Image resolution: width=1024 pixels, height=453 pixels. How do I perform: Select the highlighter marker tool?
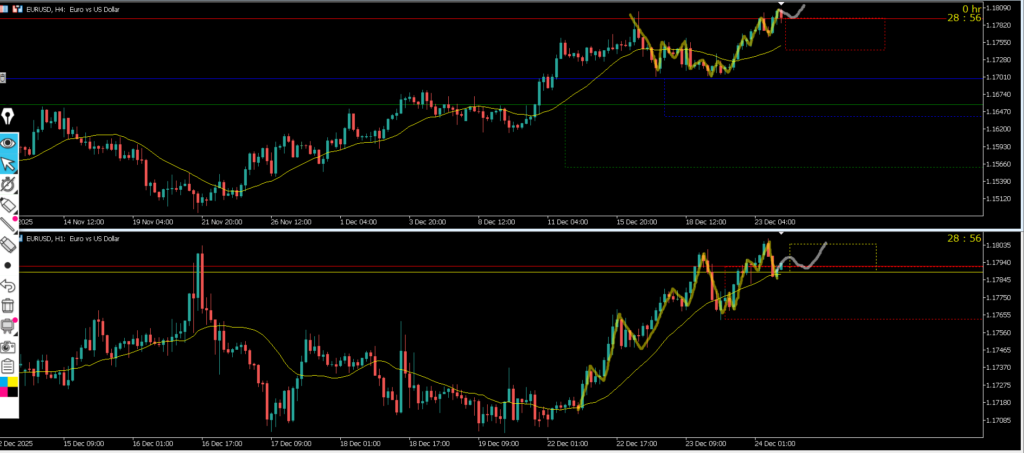pos(8,224)
